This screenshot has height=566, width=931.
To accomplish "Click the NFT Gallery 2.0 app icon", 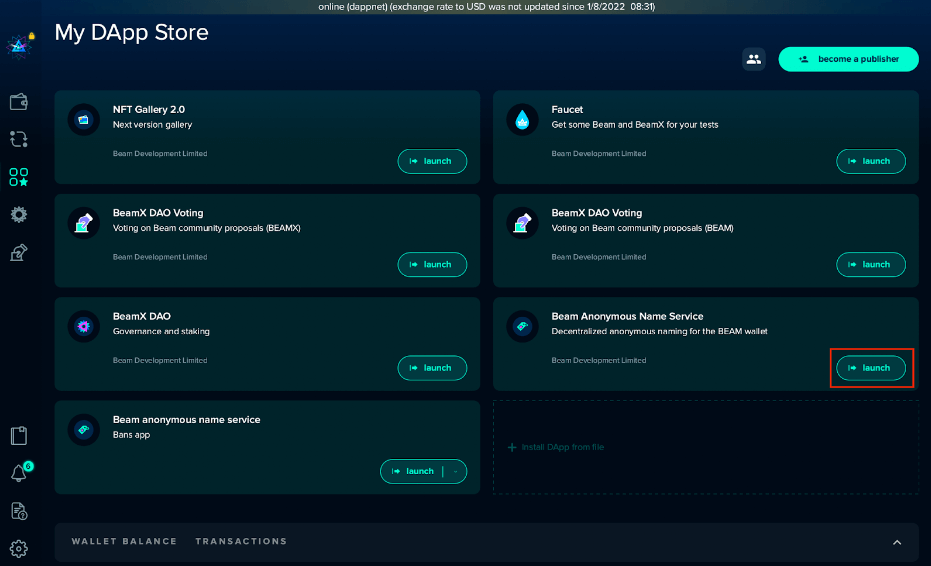I will point(83,120).
